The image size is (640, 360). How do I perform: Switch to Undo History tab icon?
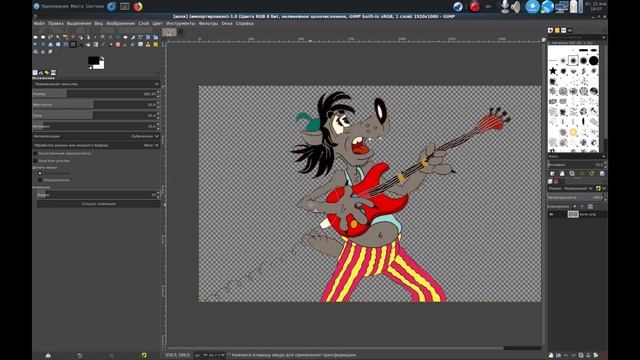pos(47,73)
